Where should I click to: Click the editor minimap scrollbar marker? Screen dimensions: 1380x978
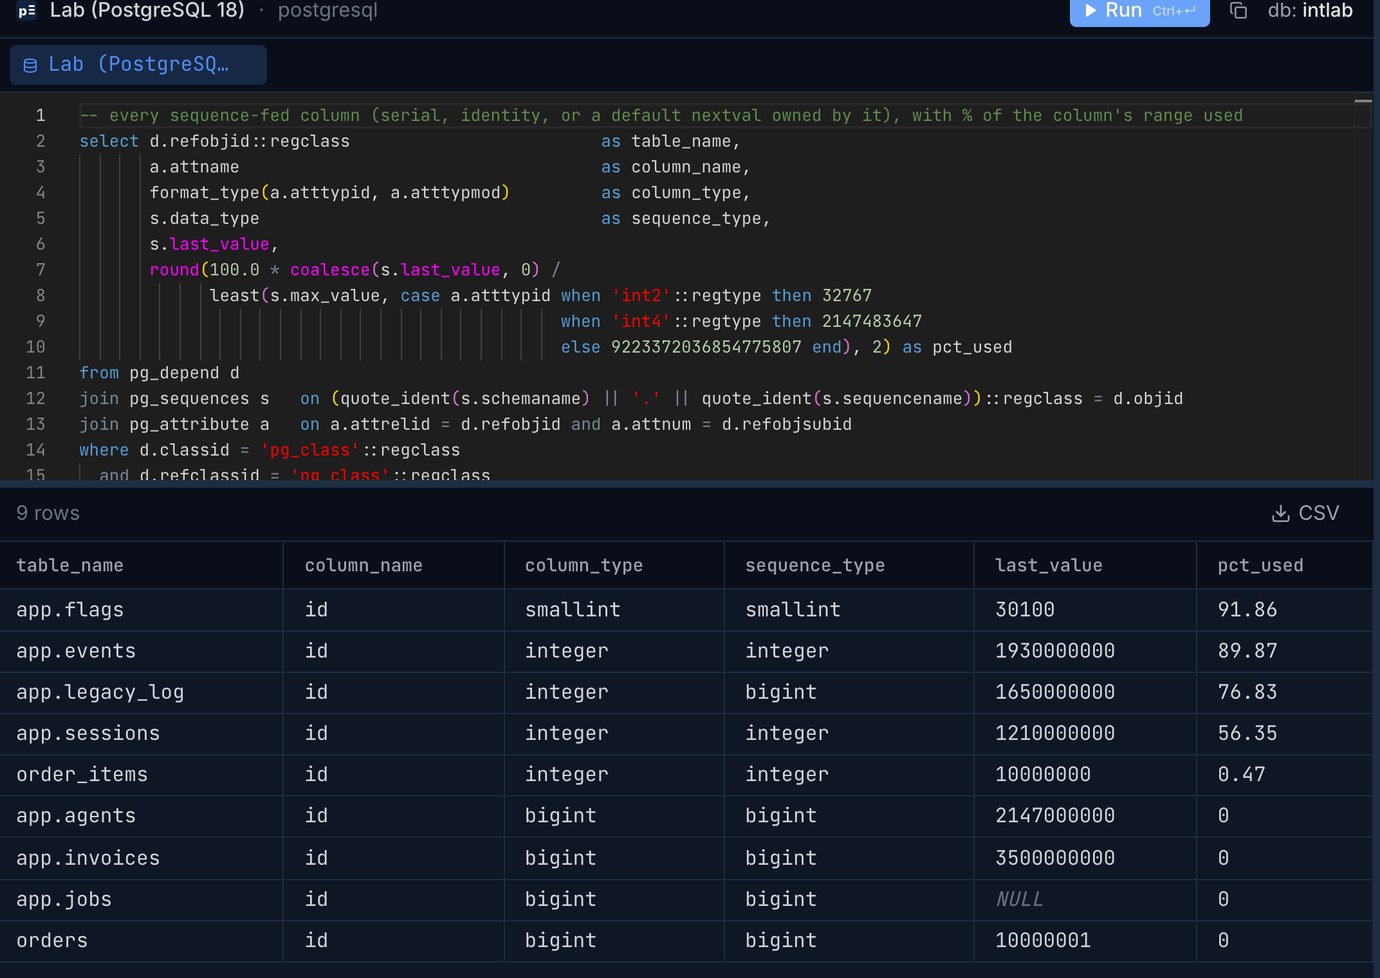point(1363,101)
